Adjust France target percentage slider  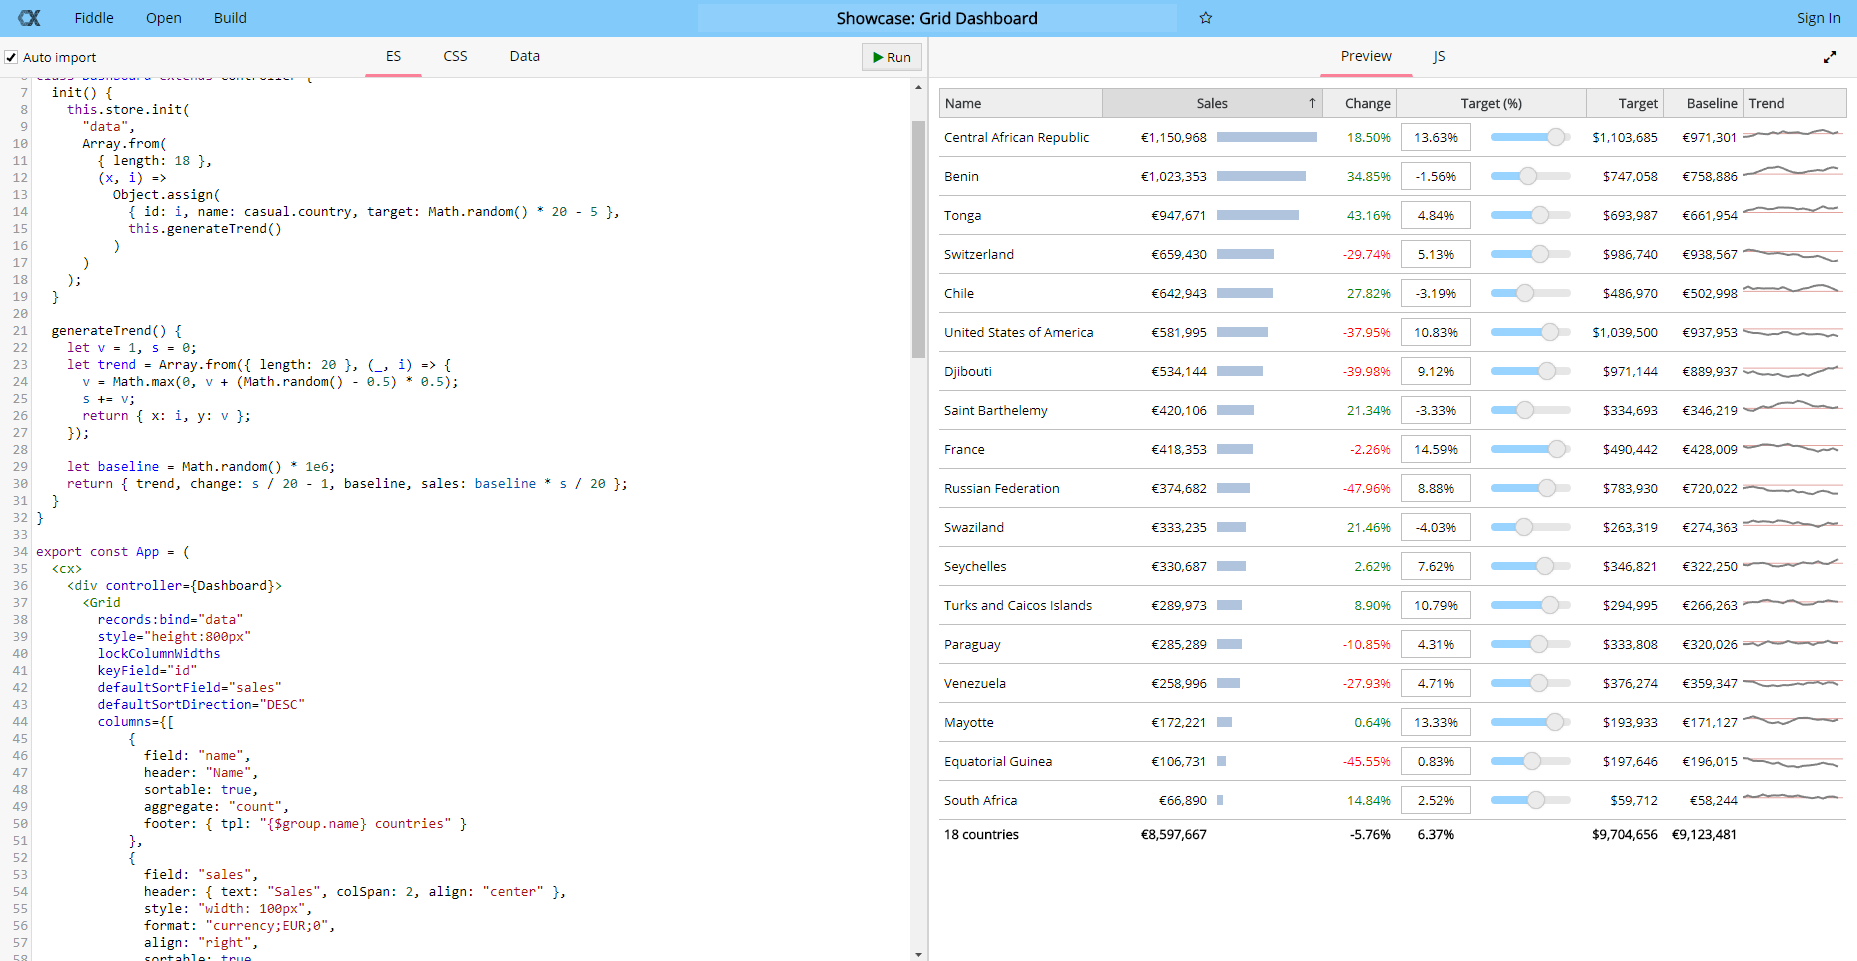[1530, 449]
